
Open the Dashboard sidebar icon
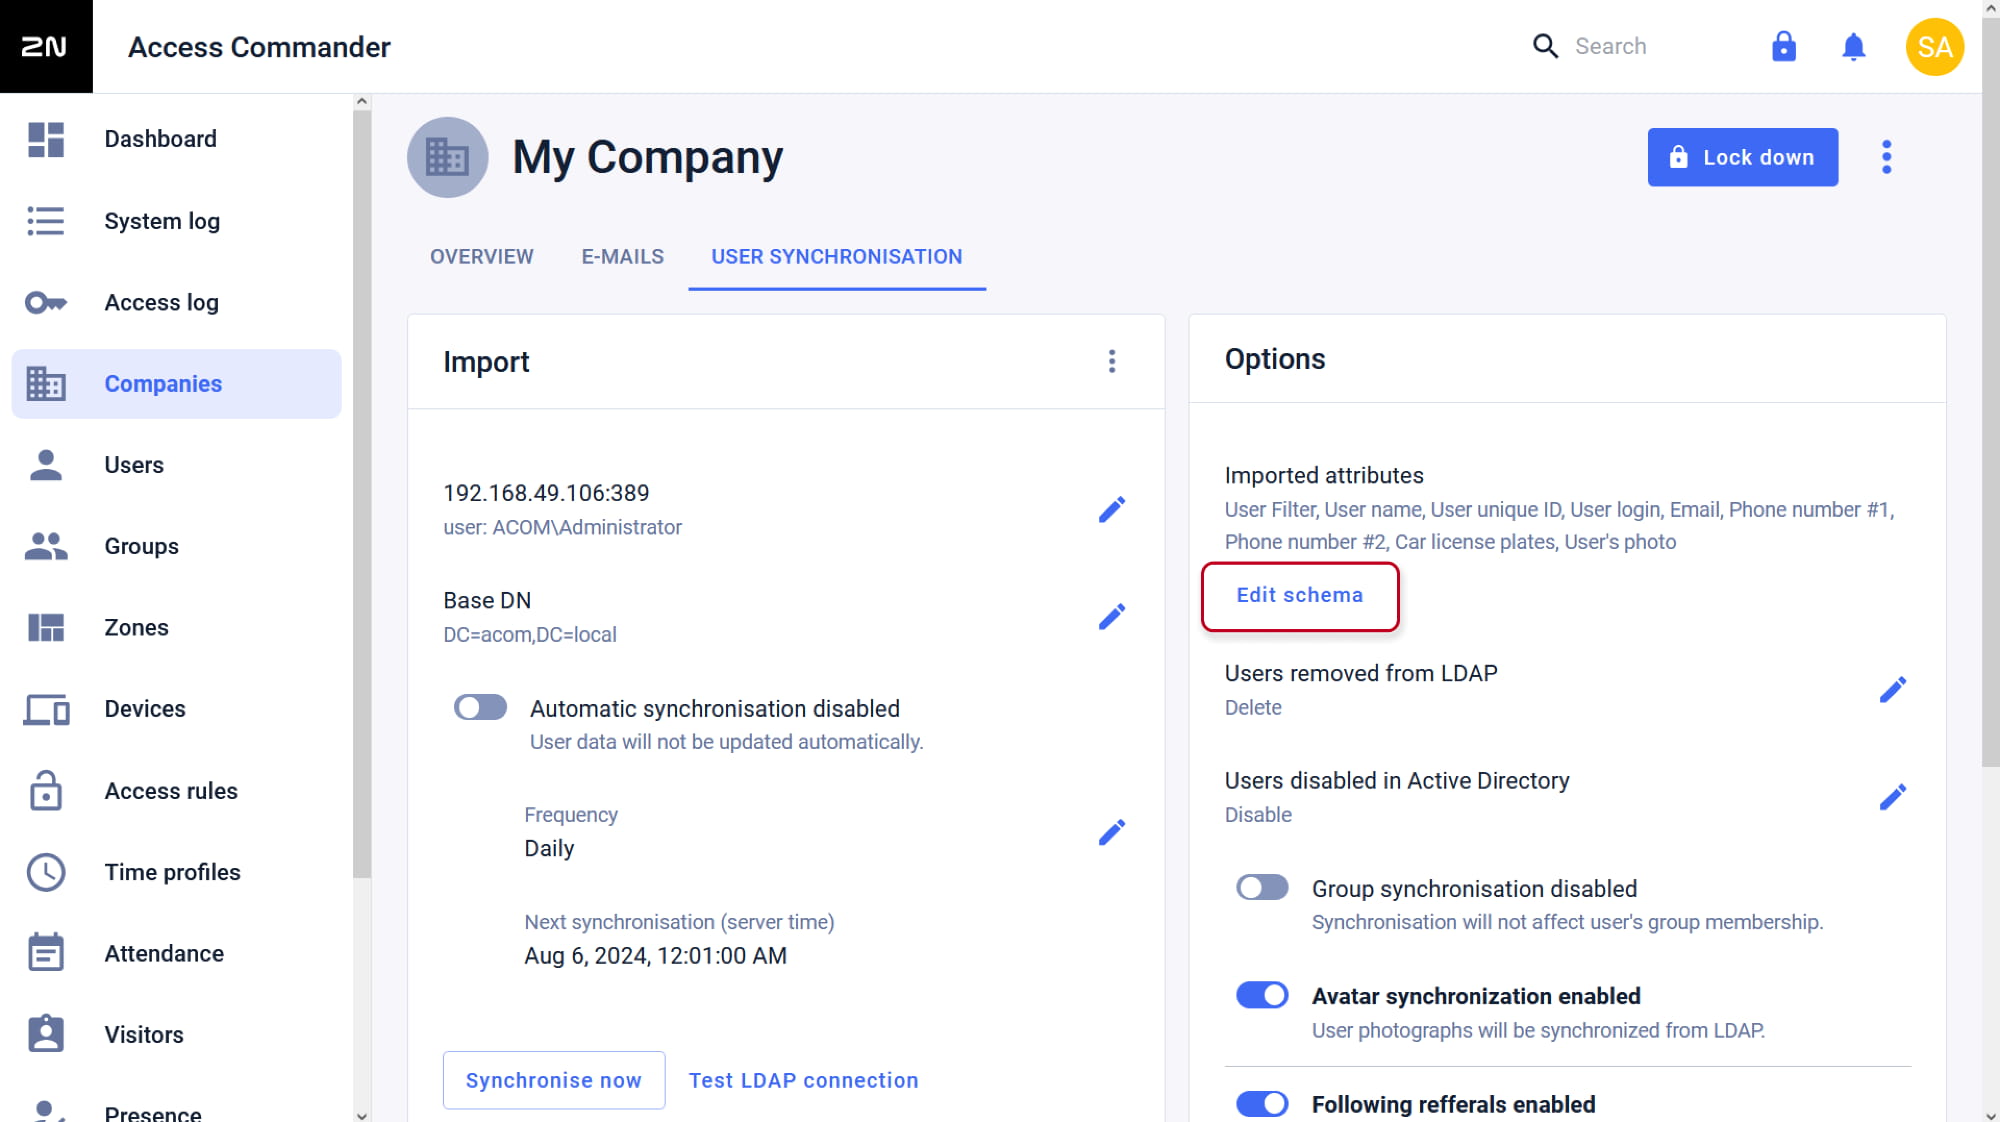[x=46, y=139]
